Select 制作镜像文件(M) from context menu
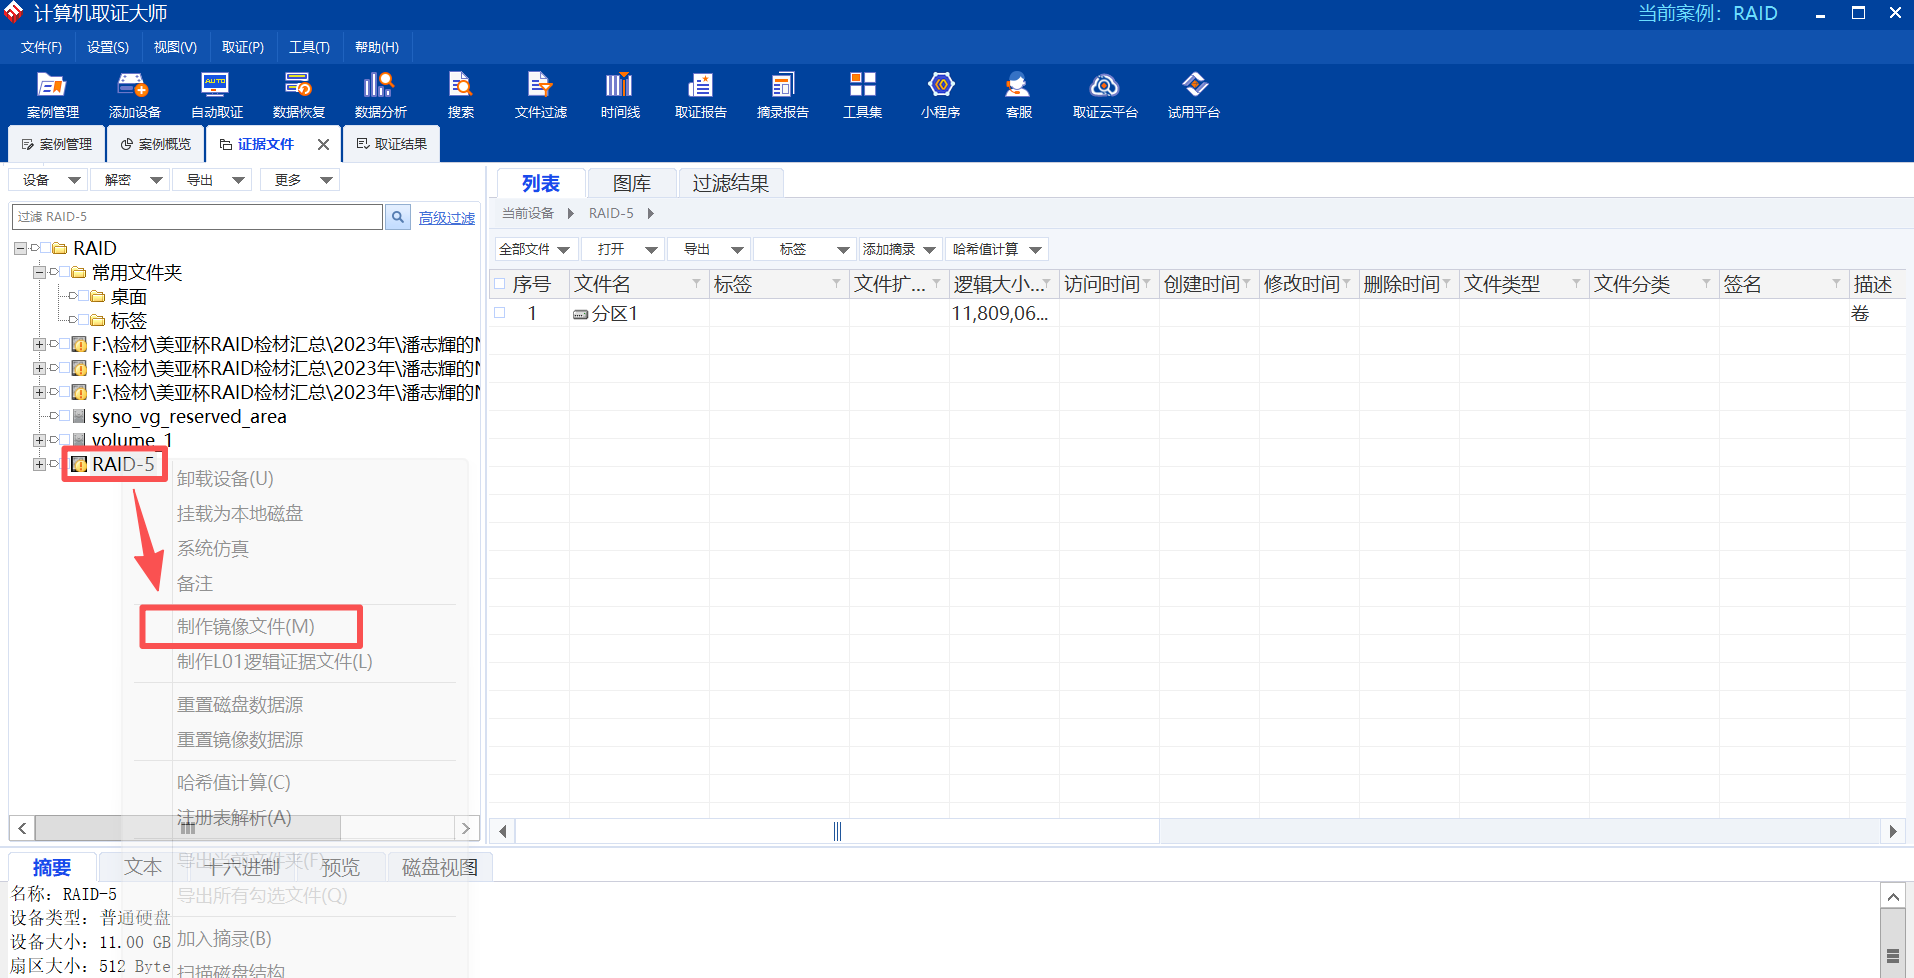Viewport: 1914px width, 978px height. (x=246, y=627)
